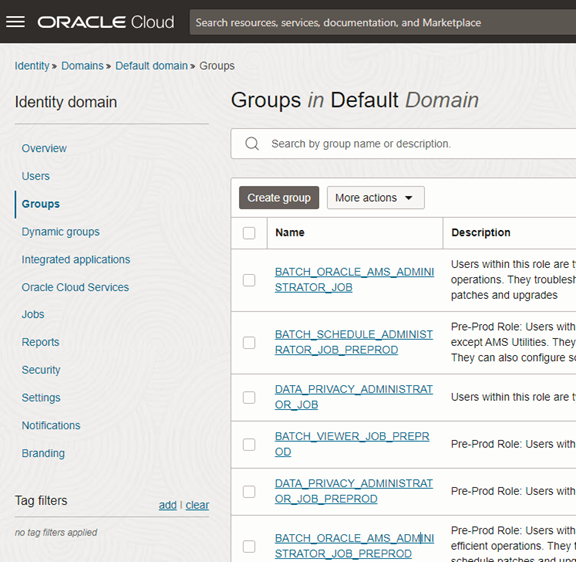Click clear tag filters link
Image resolution: width=576 pixels, height=562 pixels.
(197, 505)
